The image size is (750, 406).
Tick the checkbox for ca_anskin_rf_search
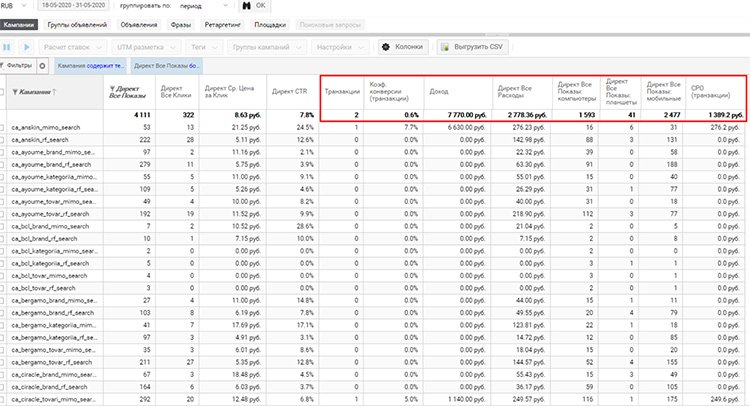coord(2,140)
